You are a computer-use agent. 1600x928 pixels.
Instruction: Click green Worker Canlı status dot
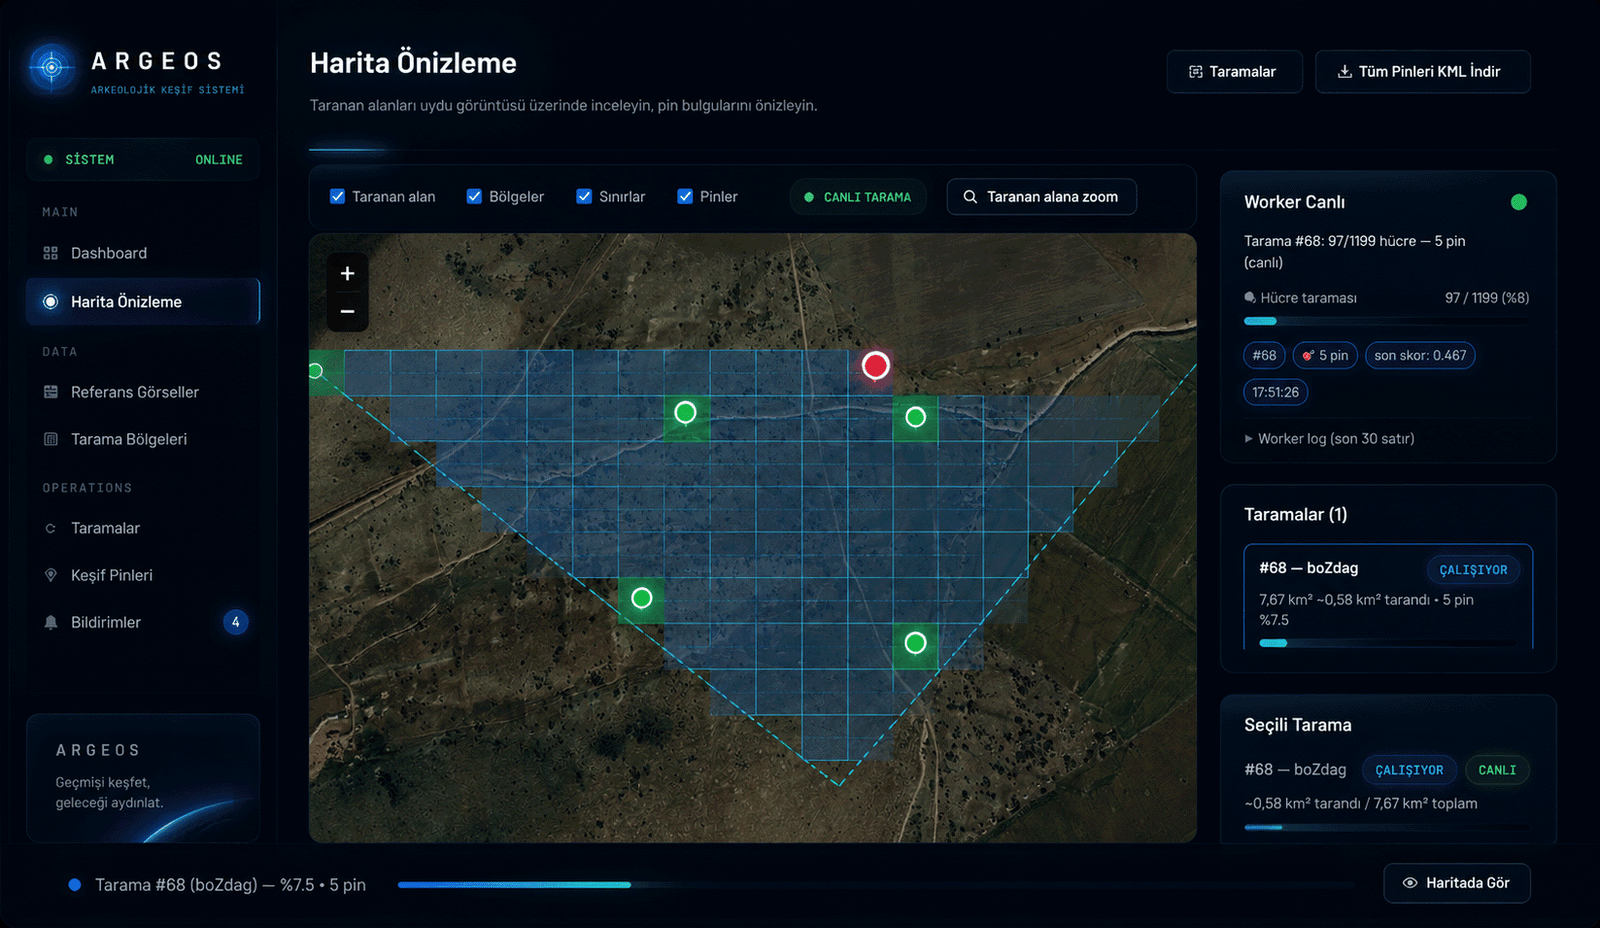[x=1518, y=202]
